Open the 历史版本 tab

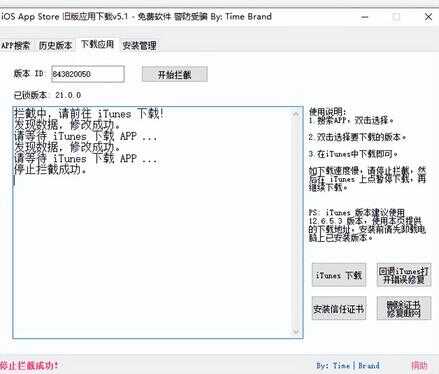[55, 46]
